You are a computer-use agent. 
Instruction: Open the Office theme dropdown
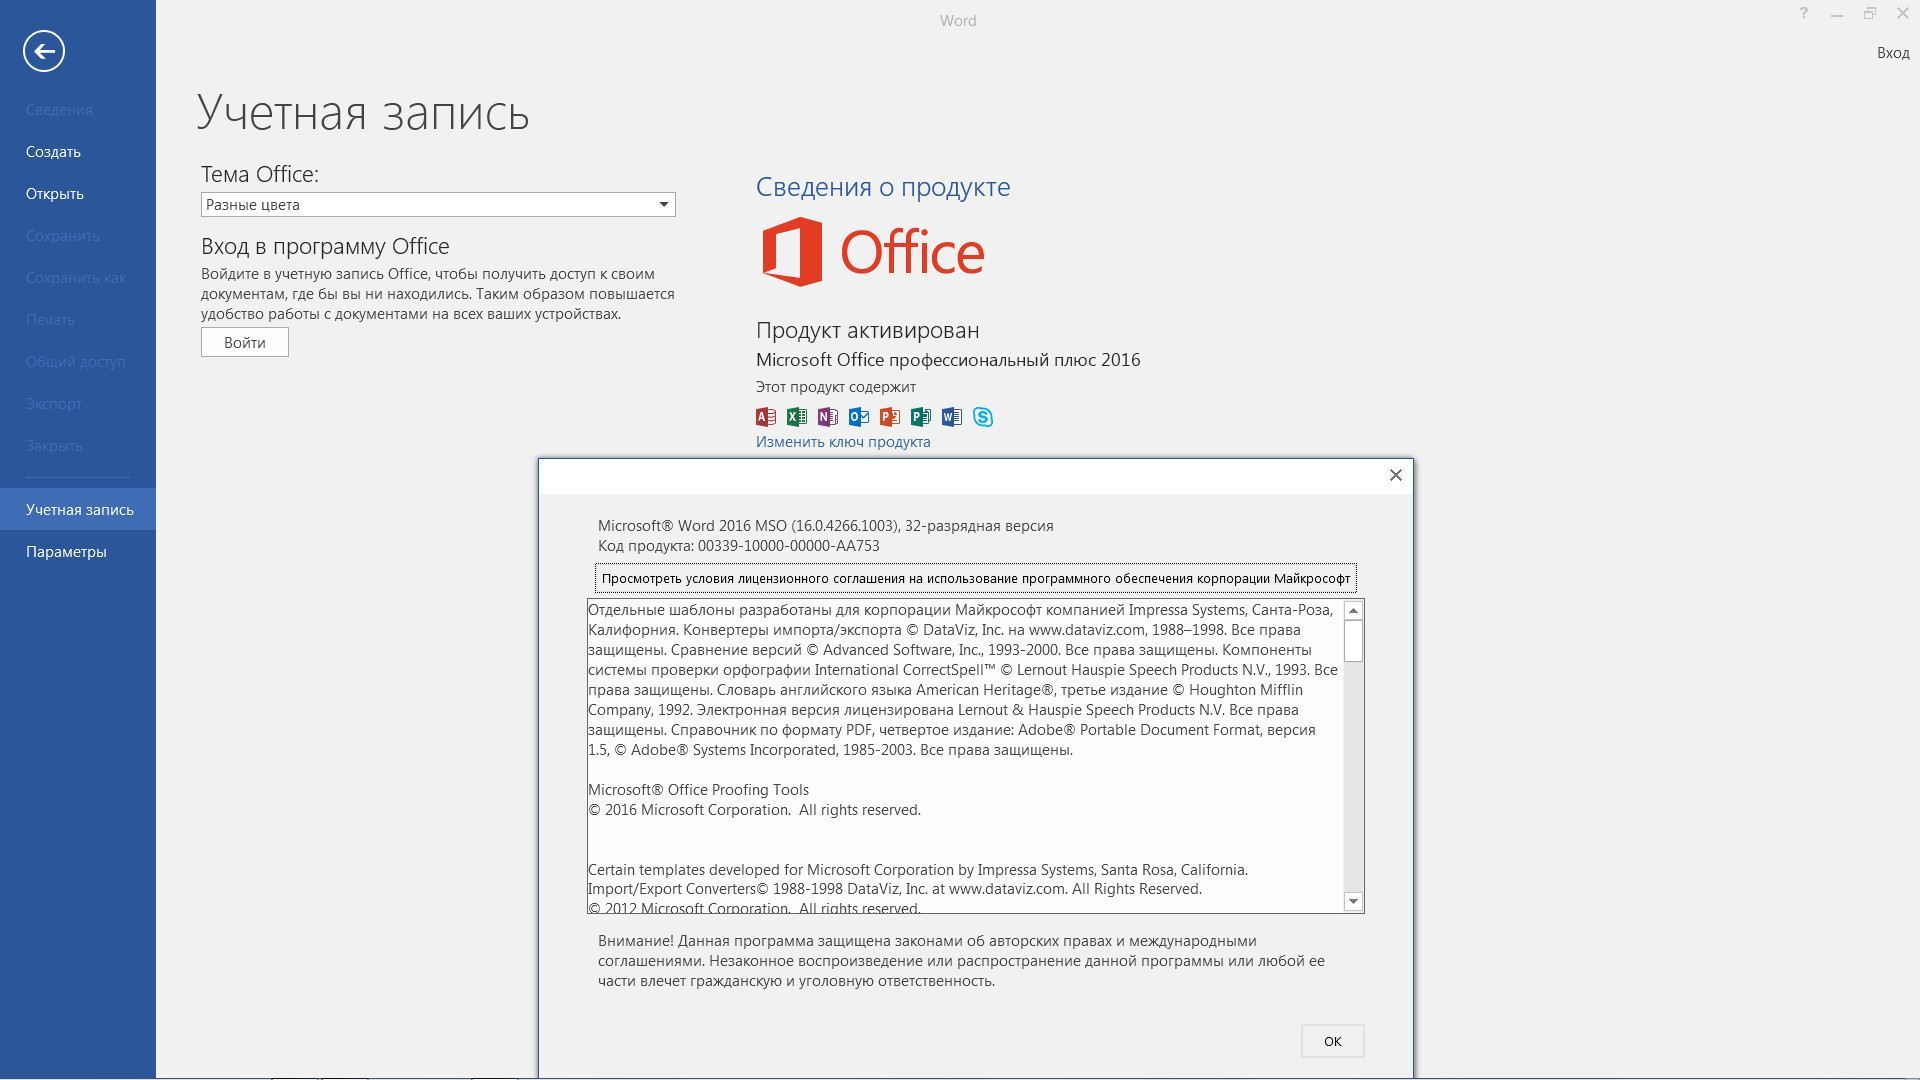[x=438, y=205]
